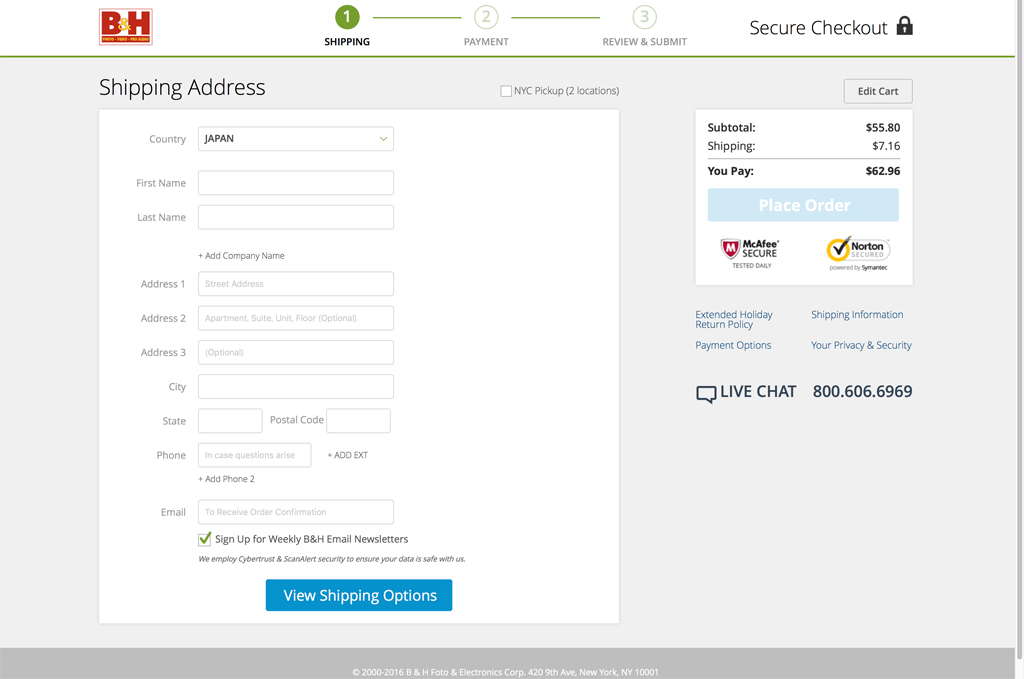Select the REVIEW & SUBMIT step label

(645, 42)
